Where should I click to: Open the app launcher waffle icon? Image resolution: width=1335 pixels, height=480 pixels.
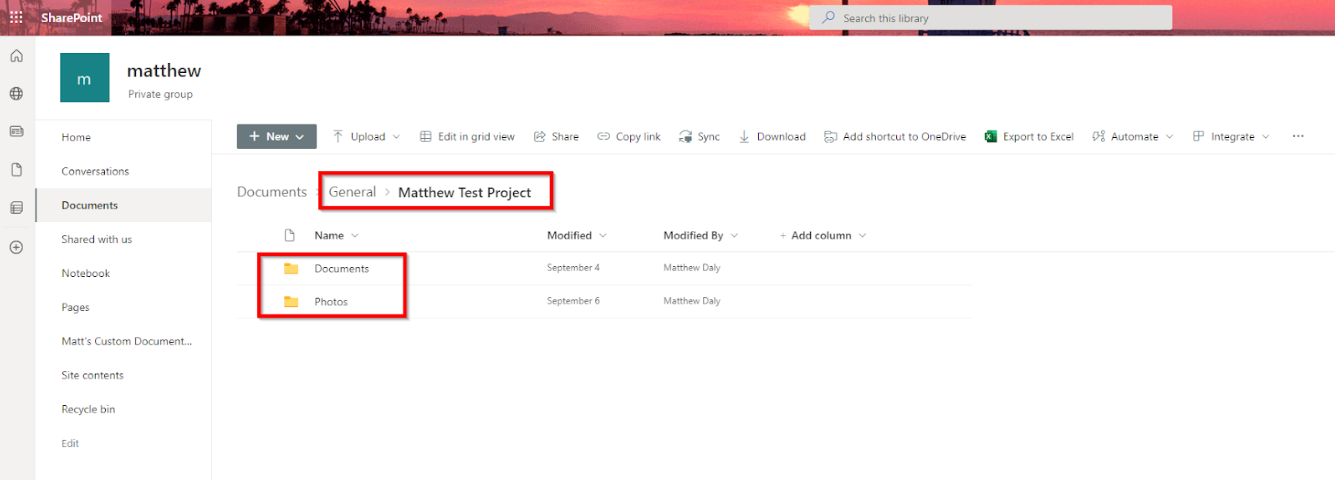tap(16, 17)
